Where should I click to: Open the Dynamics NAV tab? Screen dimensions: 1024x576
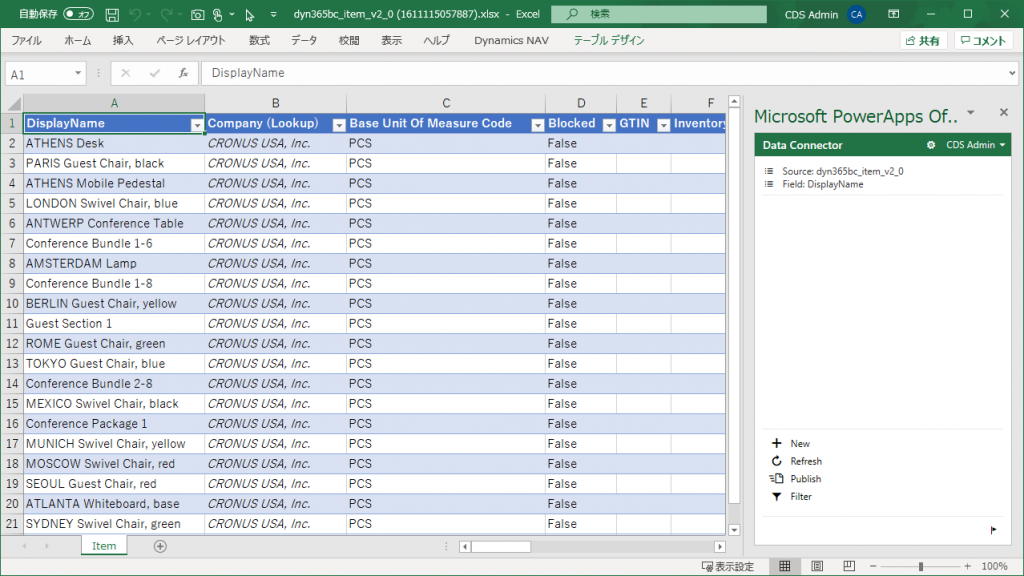coord(511,40)
